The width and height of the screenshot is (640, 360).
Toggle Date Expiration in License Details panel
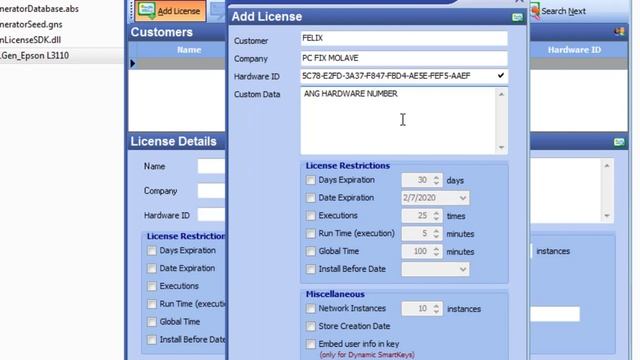click(152, 268)
